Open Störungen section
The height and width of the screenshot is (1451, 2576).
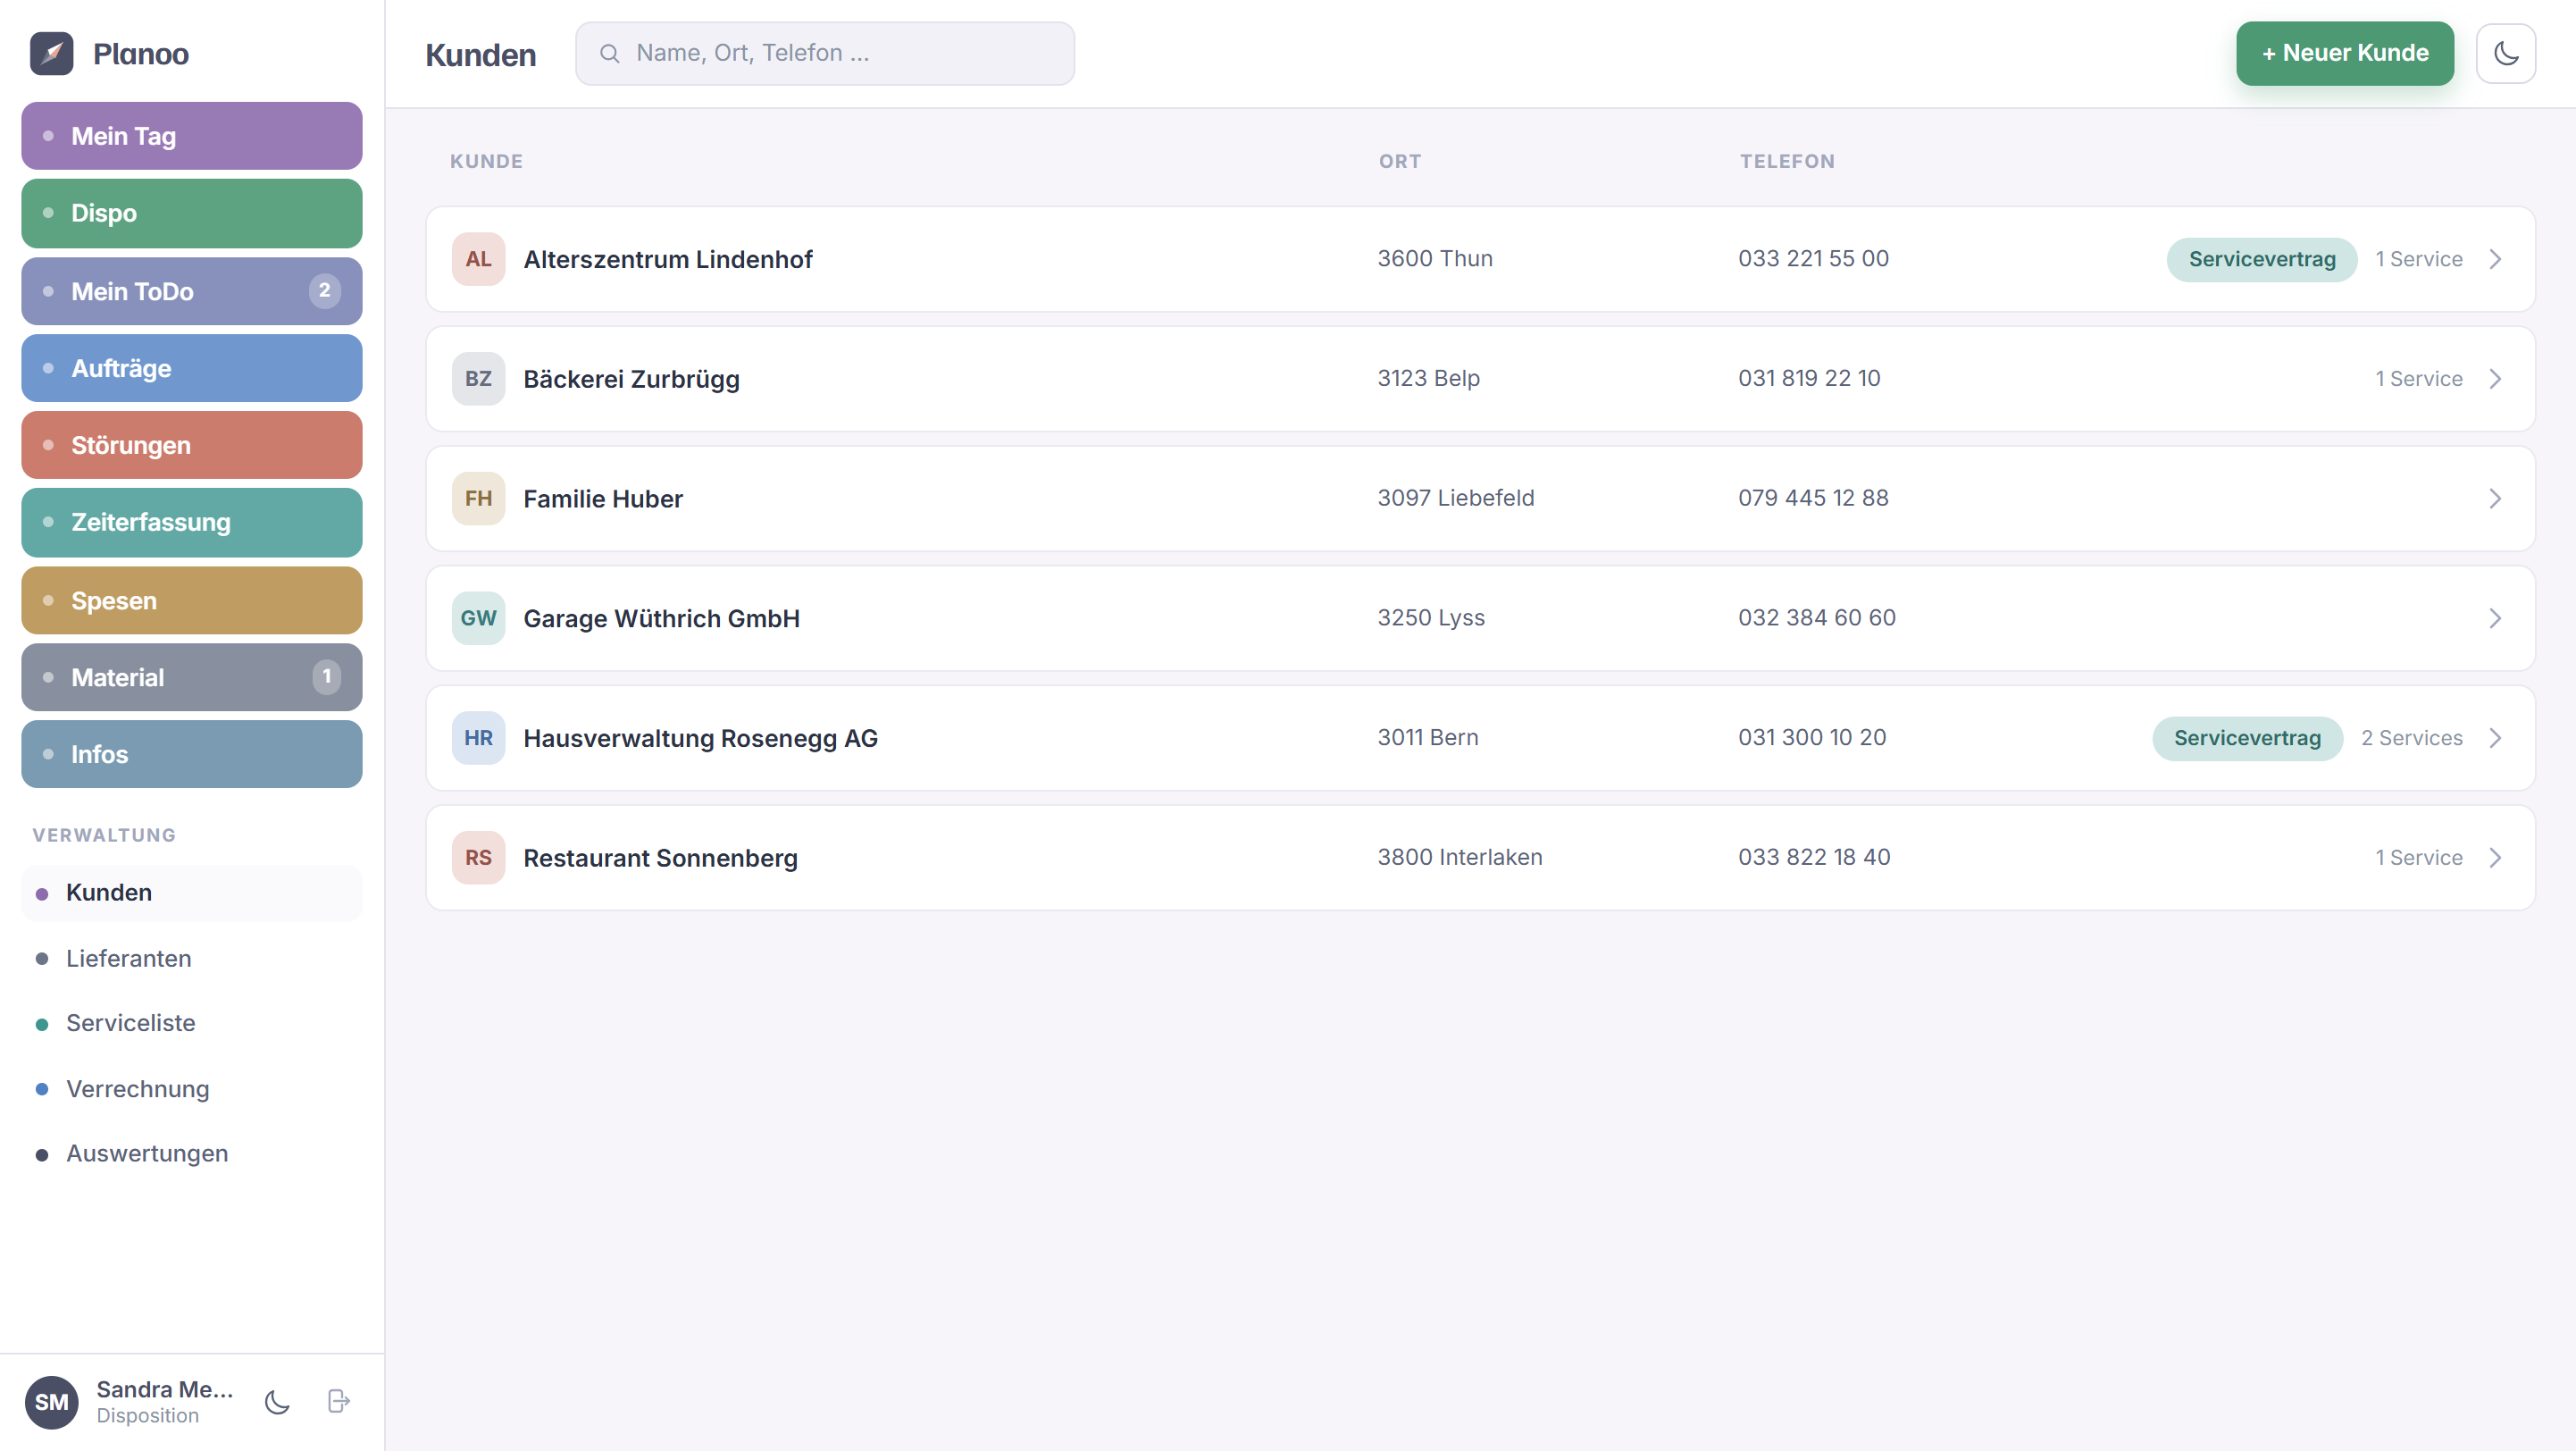tap(192, 445)
